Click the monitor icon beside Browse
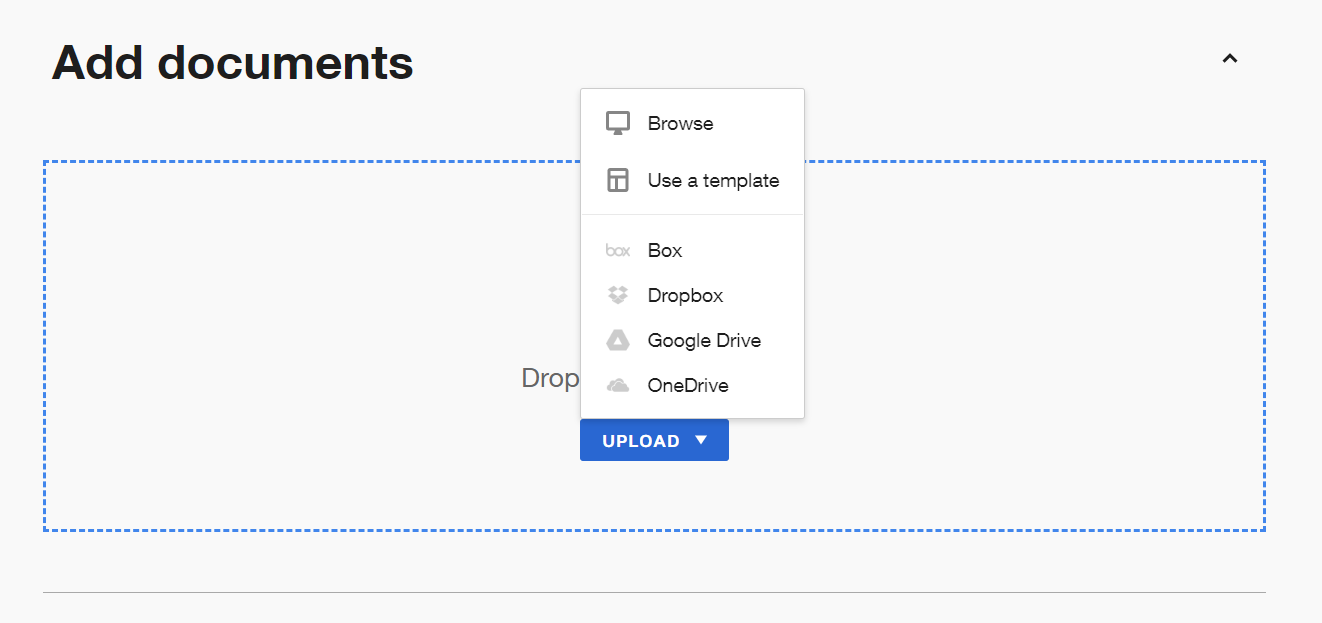Screen dimensions: 1322x623 (618, 124)
